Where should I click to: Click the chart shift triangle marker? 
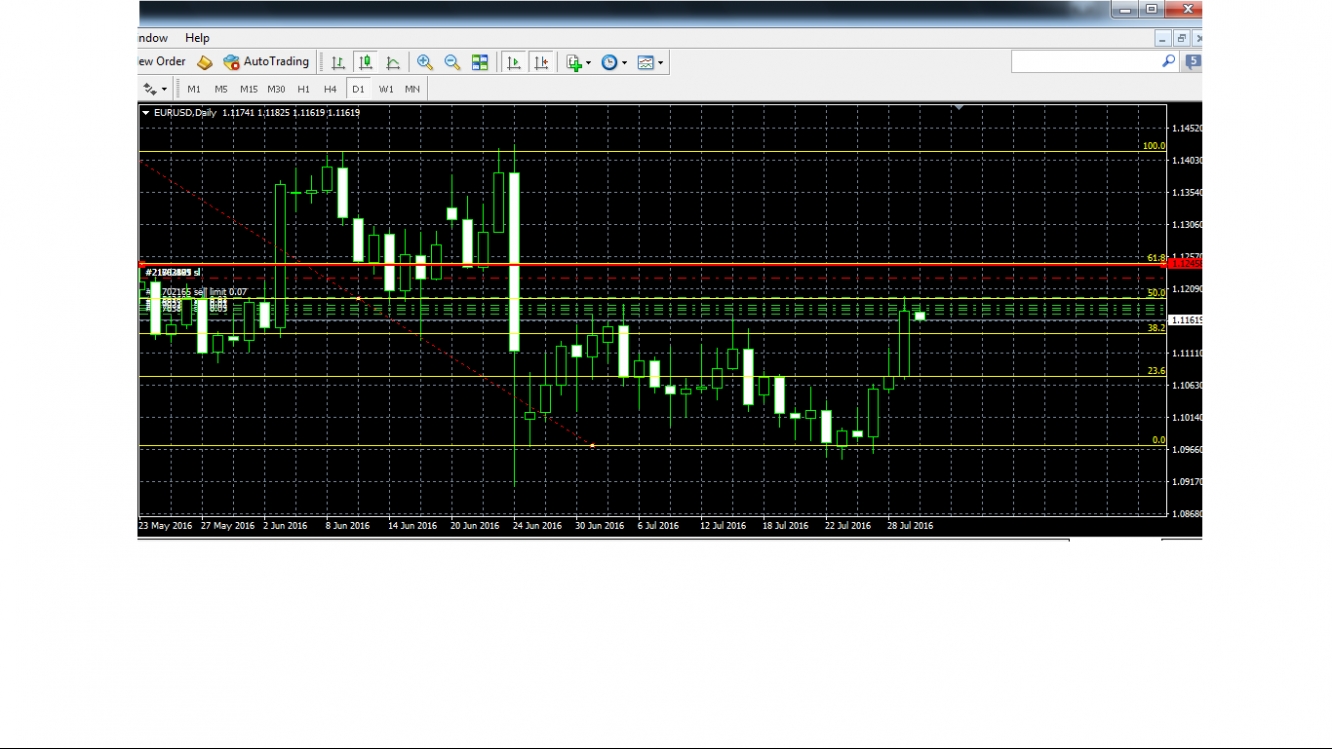959,107
